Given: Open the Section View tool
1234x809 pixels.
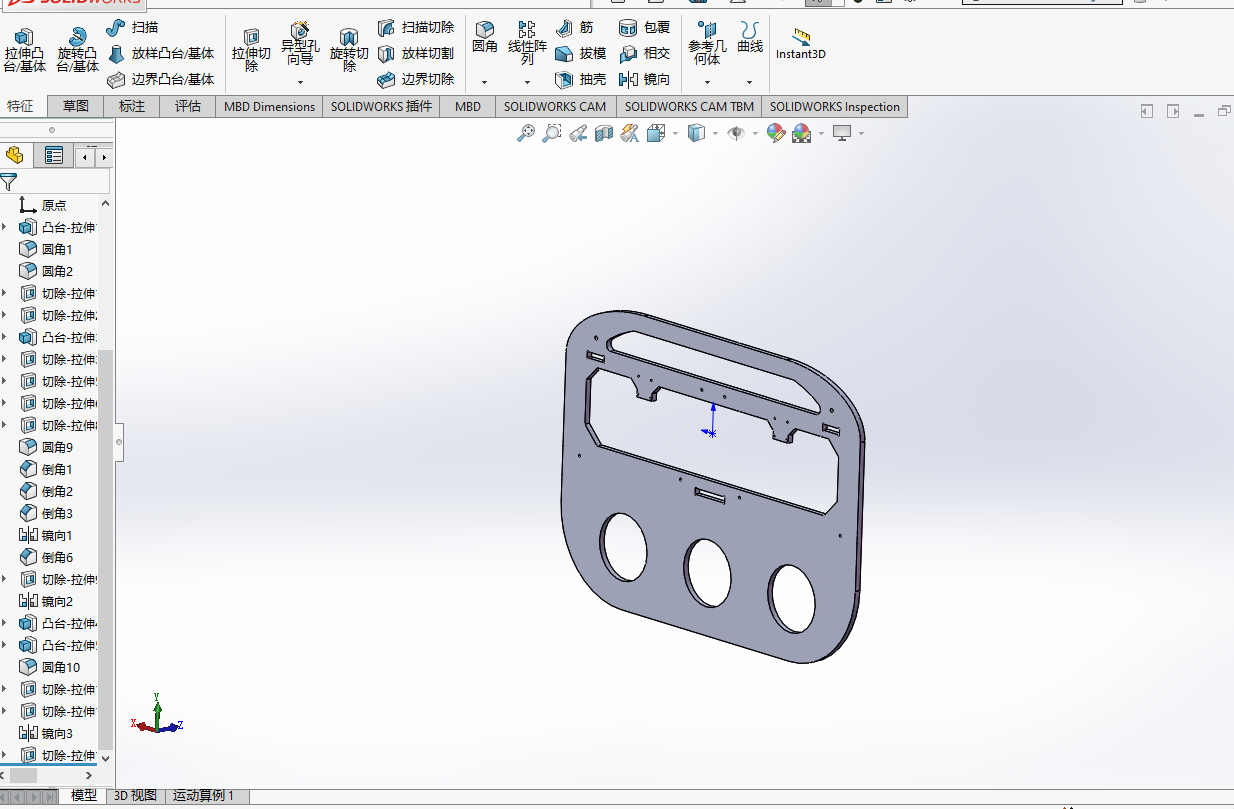Looking at the screenshot, I should click(x=604, y=133).
